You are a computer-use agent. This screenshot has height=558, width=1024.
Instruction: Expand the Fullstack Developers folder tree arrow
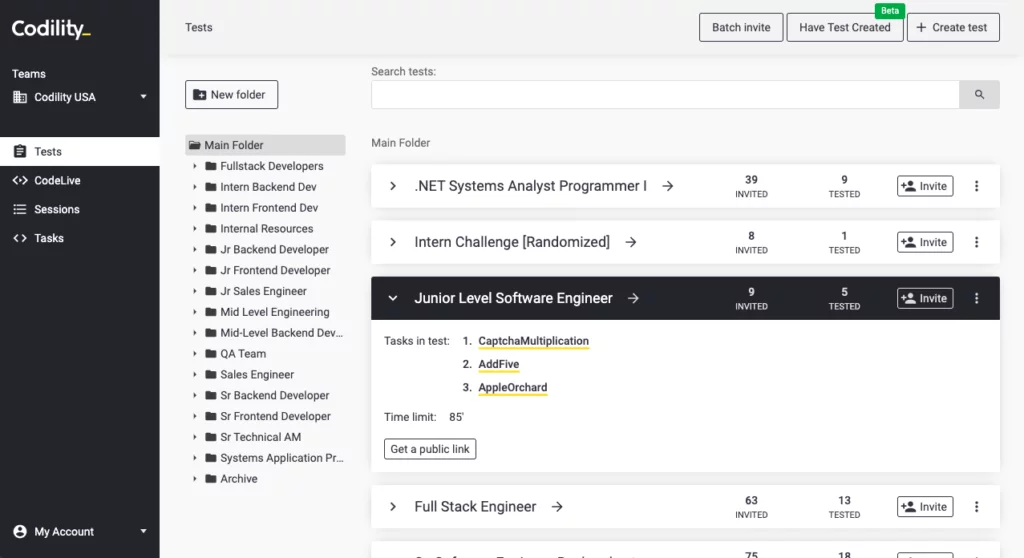[195, 166]
